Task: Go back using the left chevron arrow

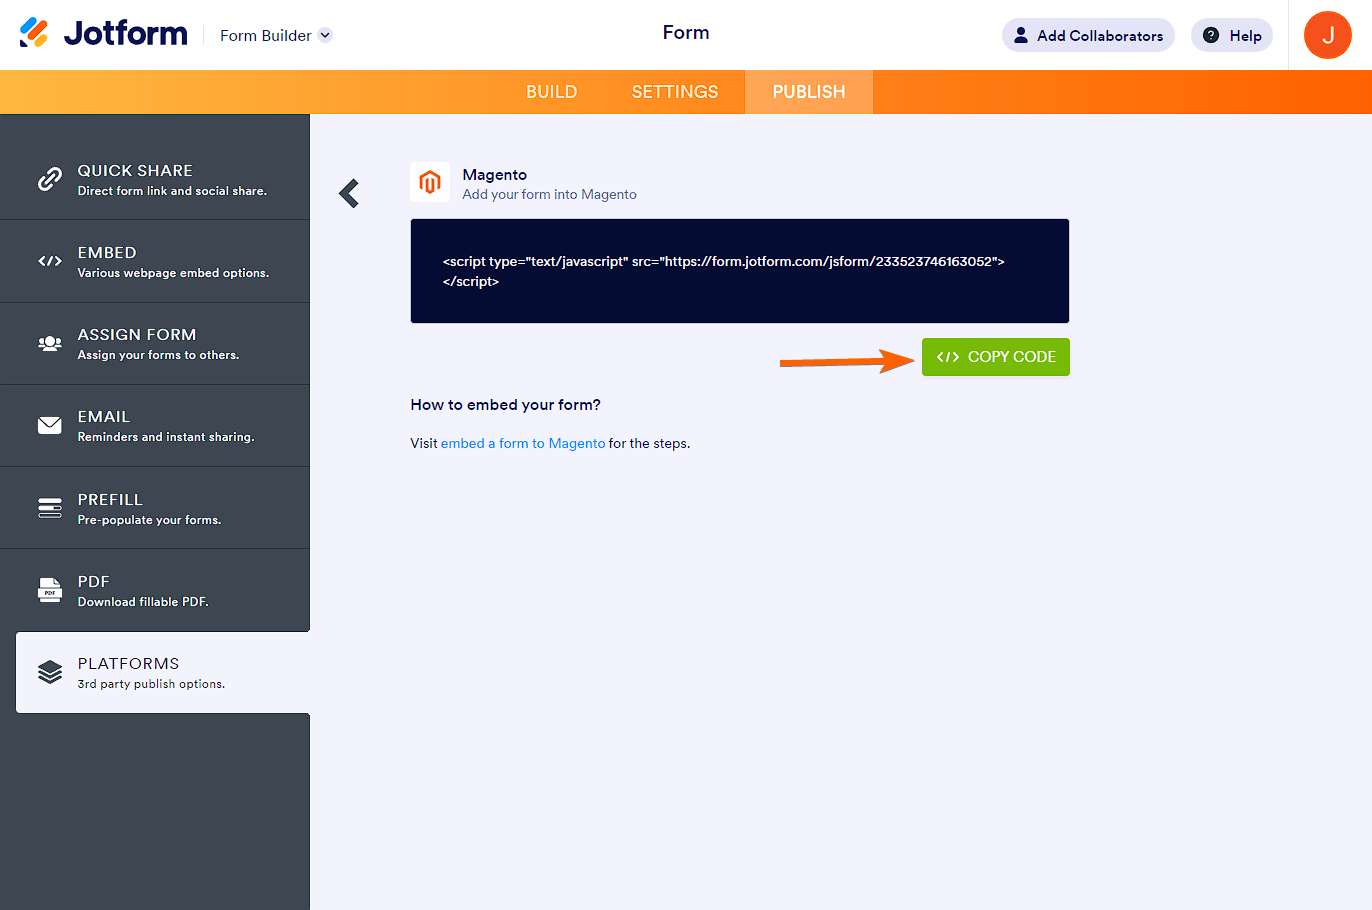Action: coord(349,193)
